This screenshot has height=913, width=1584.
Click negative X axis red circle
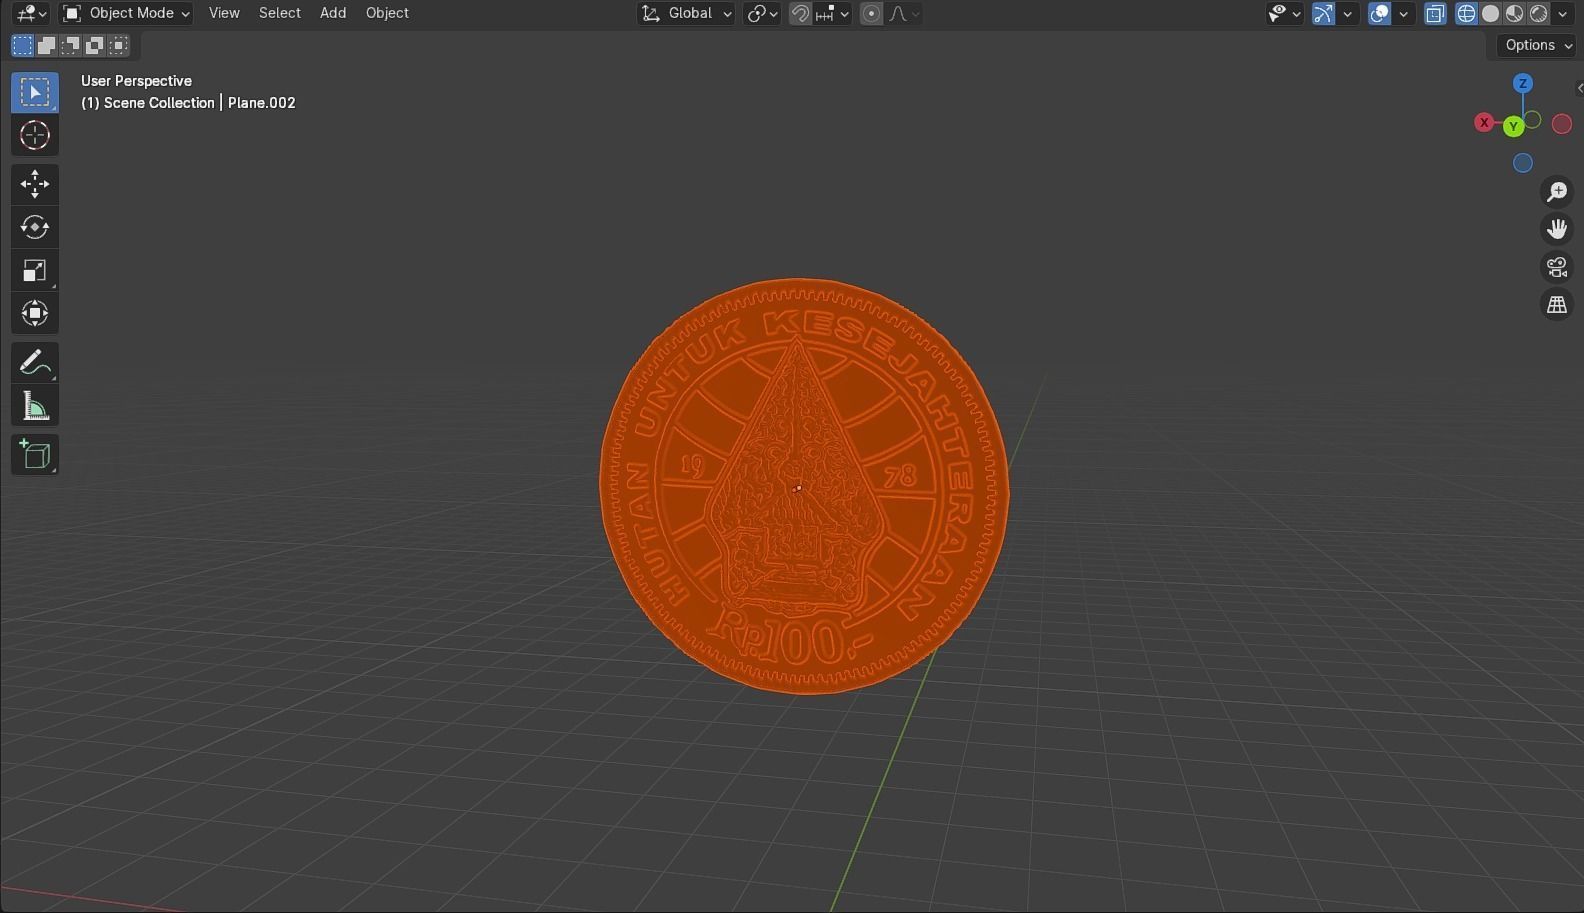click(x=1562, y=124)
